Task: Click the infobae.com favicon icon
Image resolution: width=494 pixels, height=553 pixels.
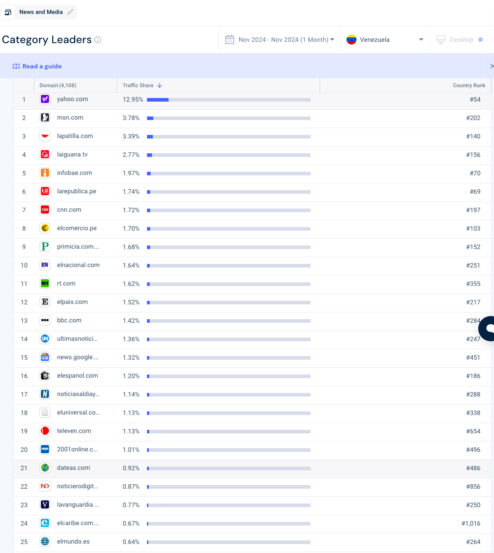Action: click(x=45, y=173)
